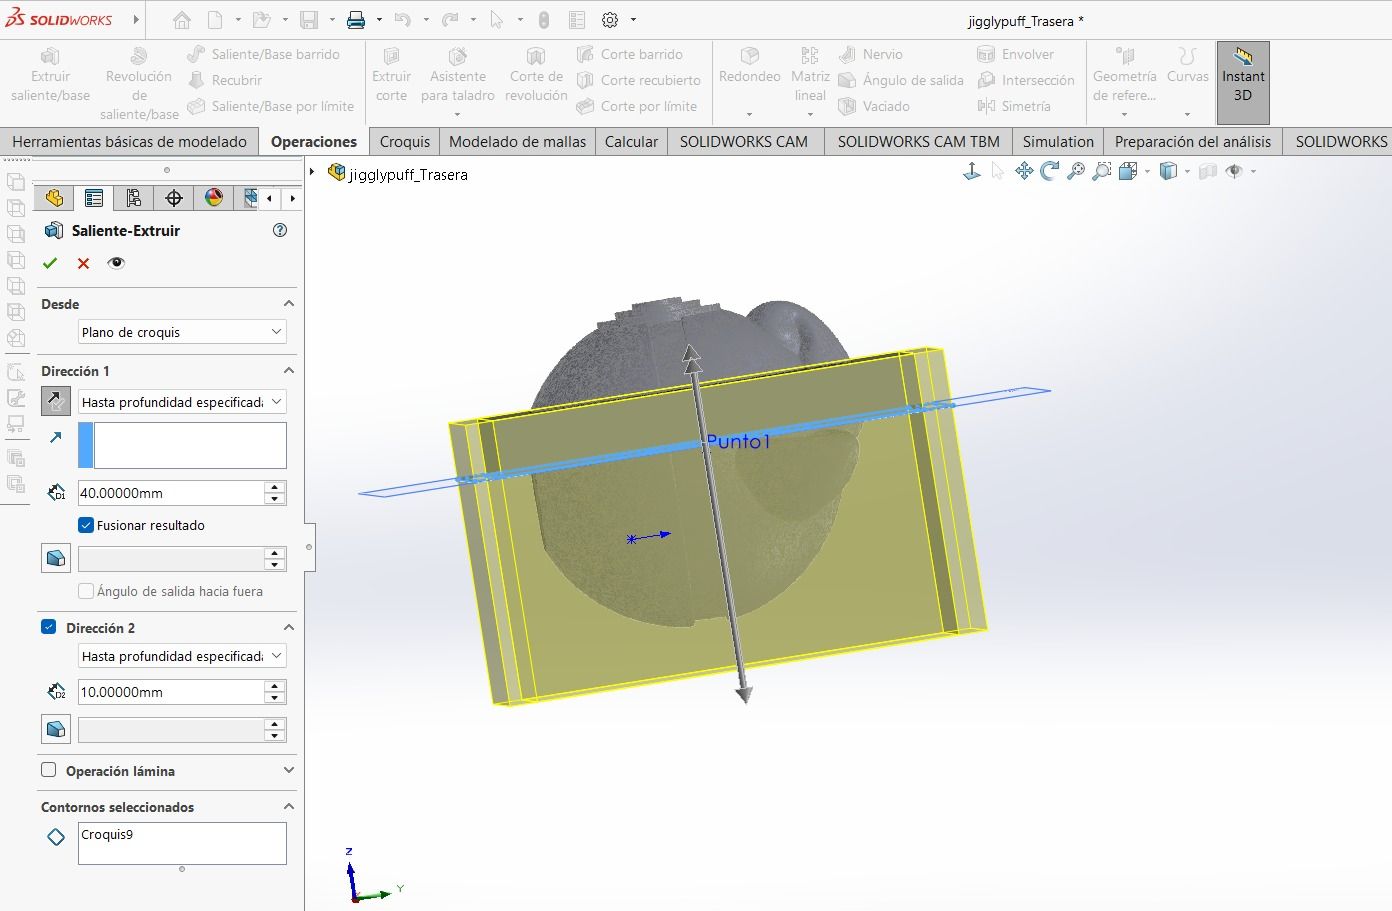Decrease Dirección 2 depth with down spinner
Screen dimensions: 1392x911
[275, 698]
